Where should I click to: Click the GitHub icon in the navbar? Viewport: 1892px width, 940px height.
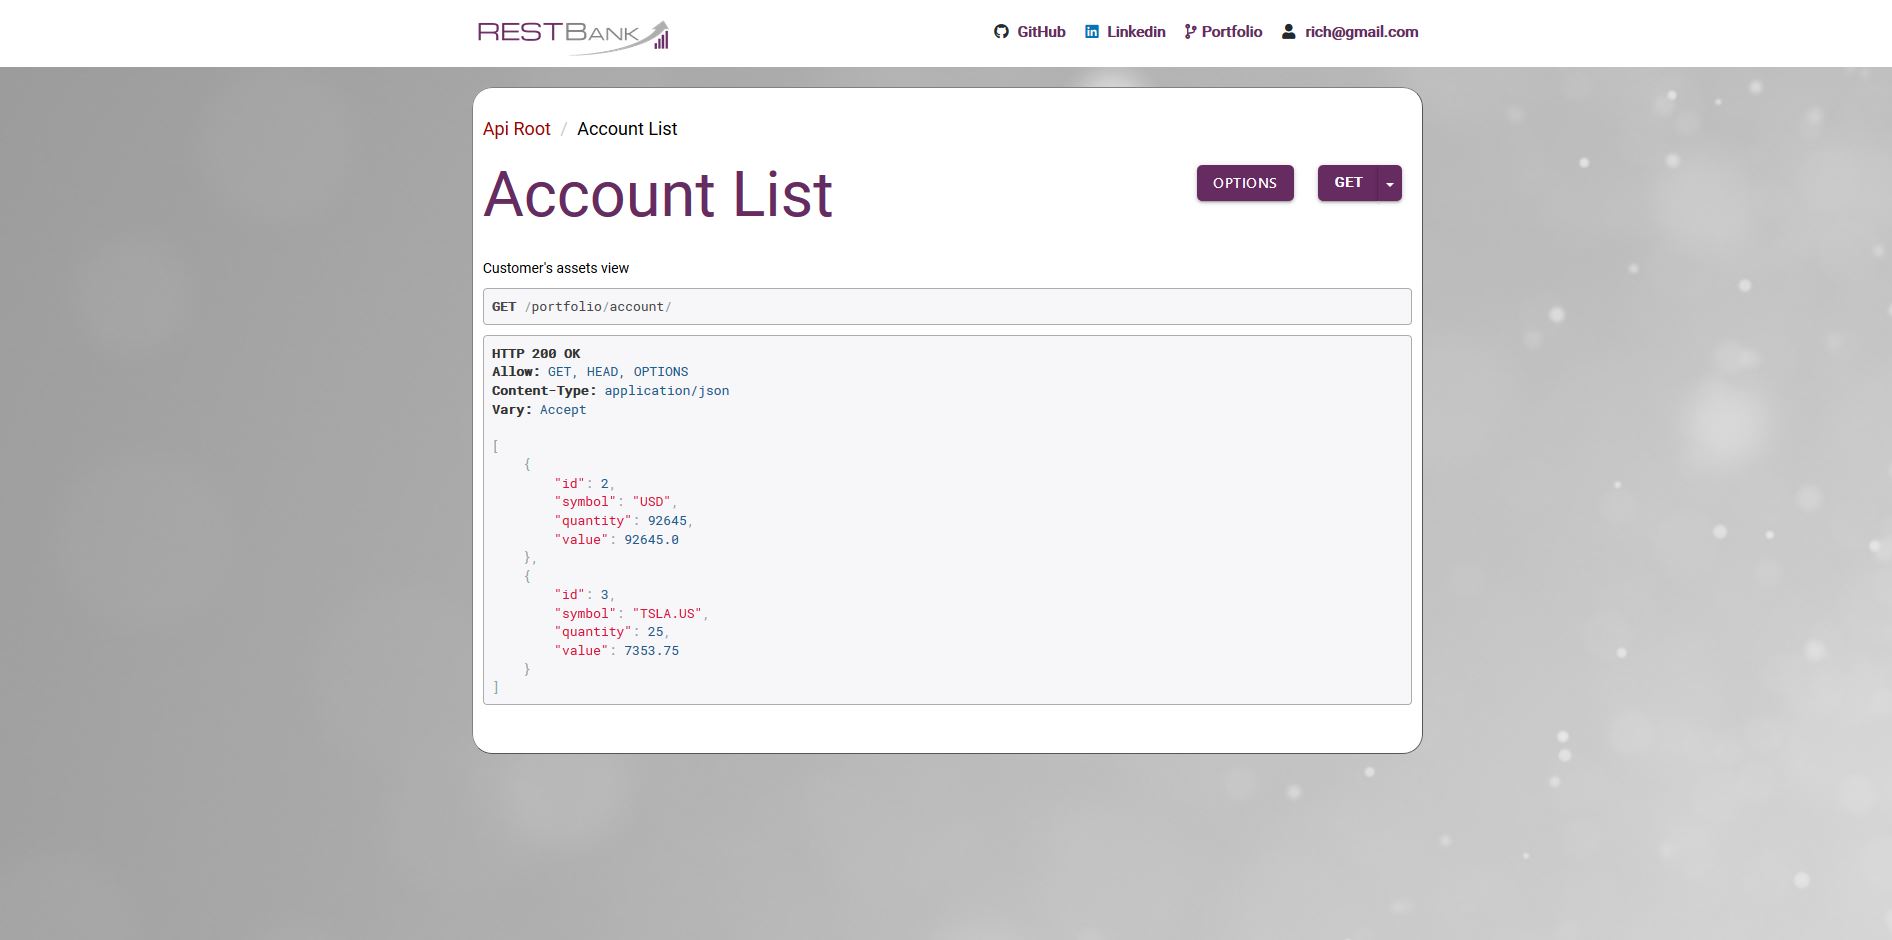(1001, 31)
